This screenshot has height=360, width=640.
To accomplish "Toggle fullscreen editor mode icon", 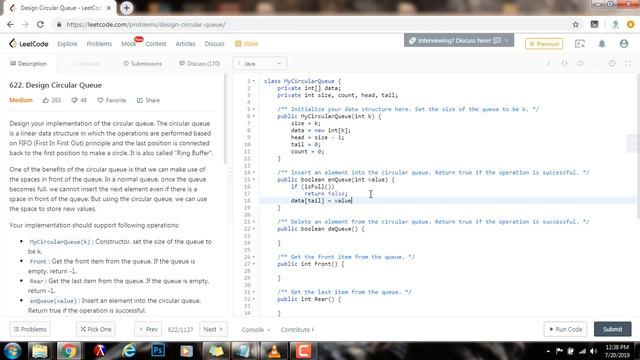I will [628, 63].
